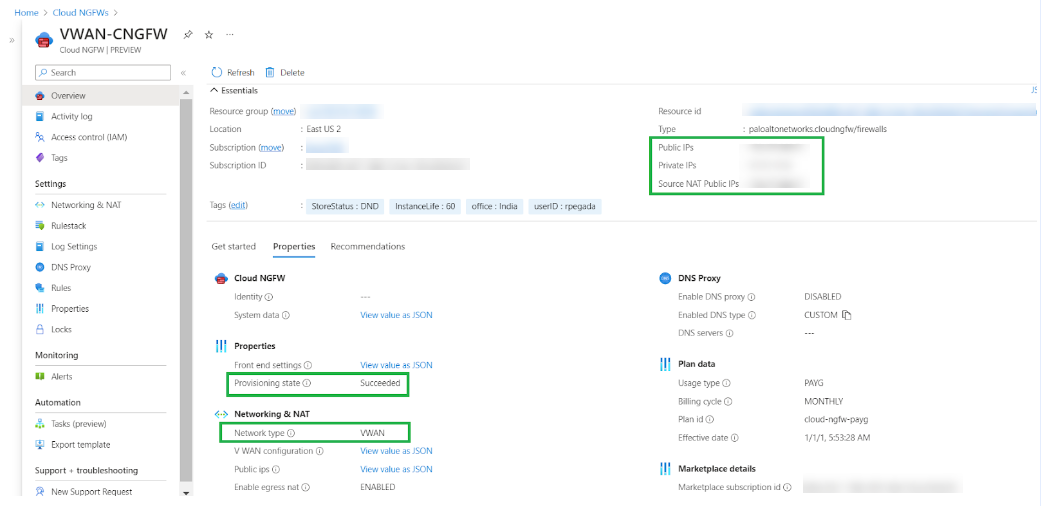
Task: Pin the VWAN-CNGFW resource to dashboard
Action: (188, 35)
